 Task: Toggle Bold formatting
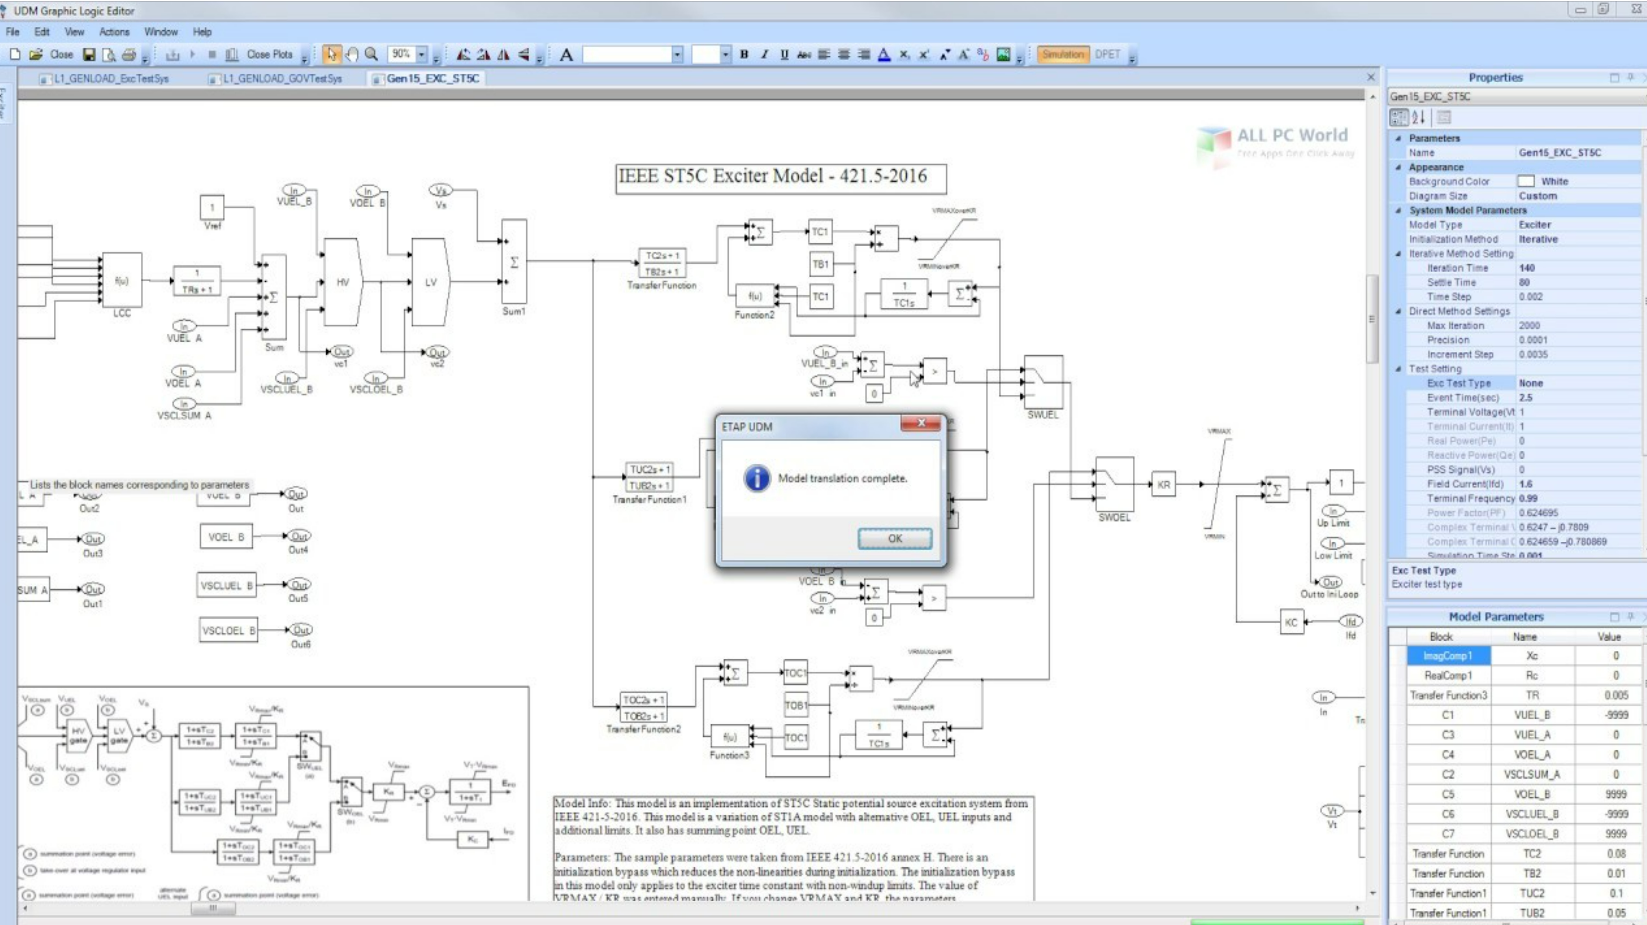(744, 55)
